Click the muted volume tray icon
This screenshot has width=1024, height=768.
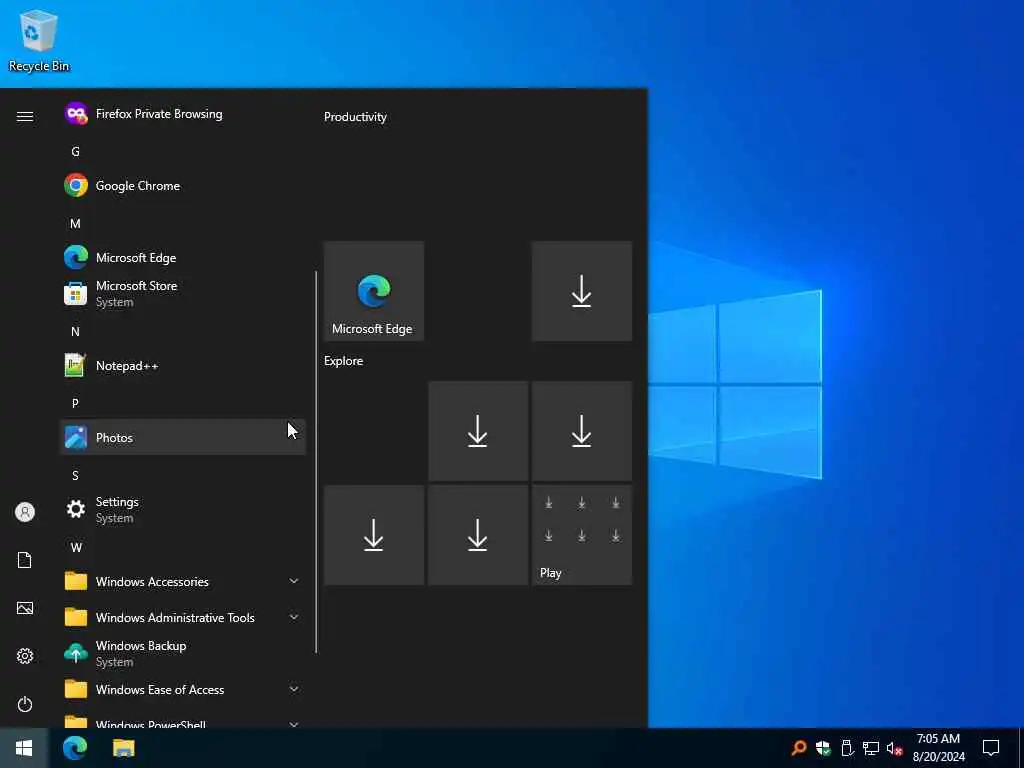[894, 748]
